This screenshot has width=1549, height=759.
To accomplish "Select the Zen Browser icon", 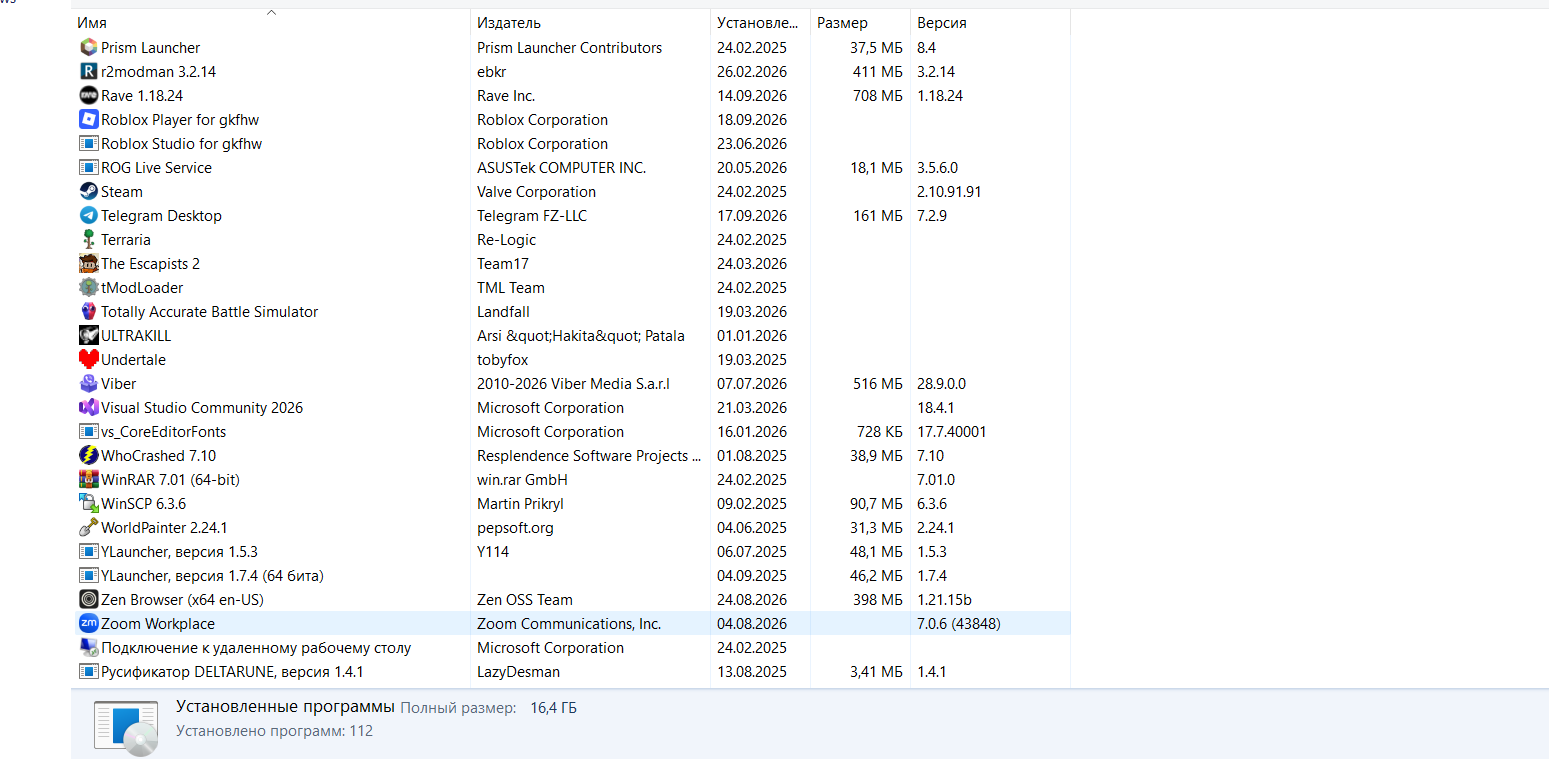I will click(88, 599).
